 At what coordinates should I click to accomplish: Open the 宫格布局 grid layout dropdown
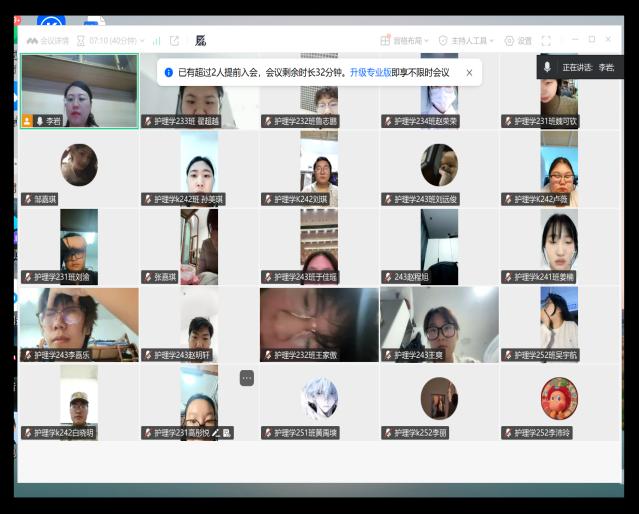402,41
